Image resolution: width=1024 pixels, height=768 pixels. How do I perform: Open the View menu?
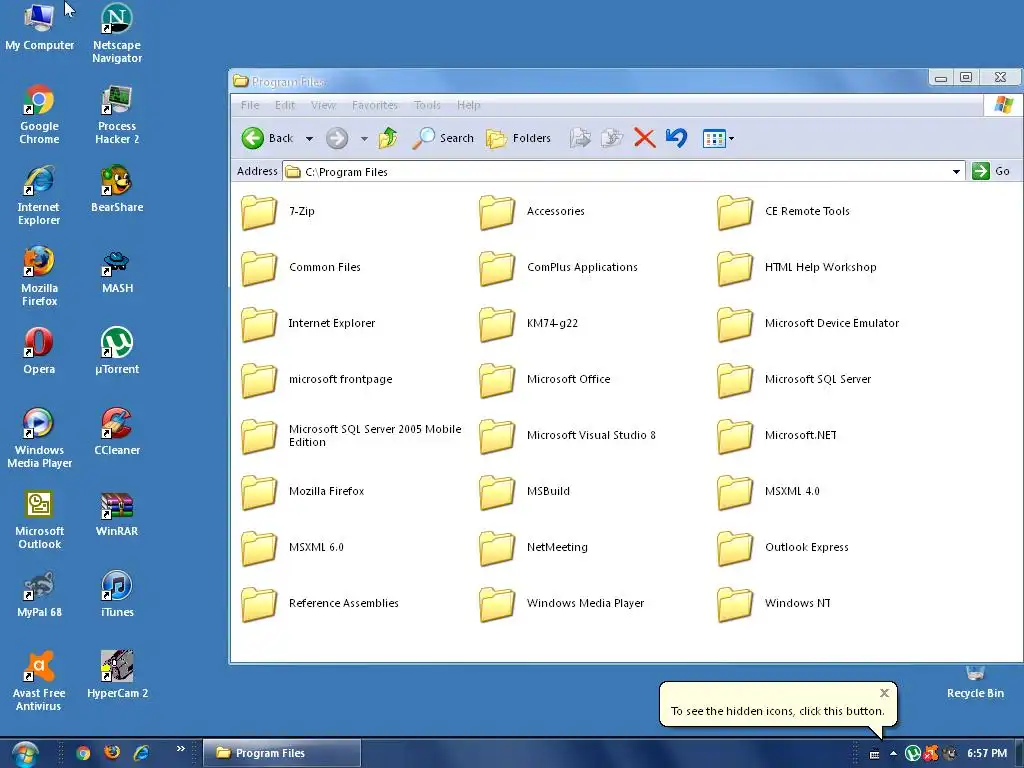coord(323,105)
